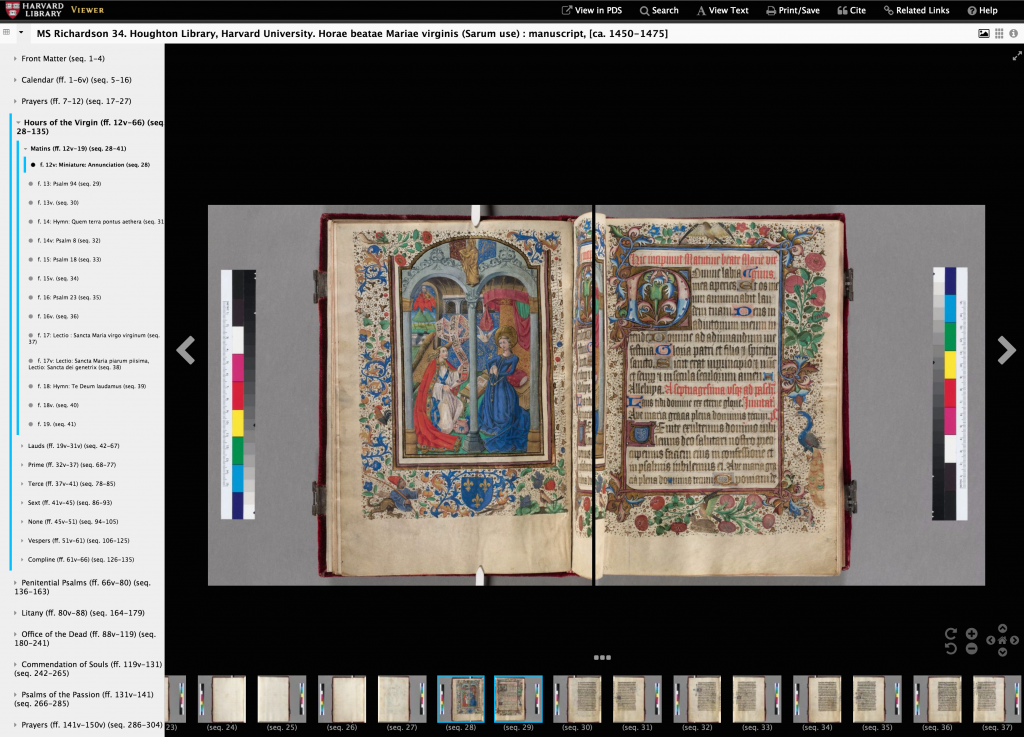The height and width of the screenshot is (737, 1024).
Task: Expand the Calendar (ff. 1-6v) section
Action: coord(15,80)
